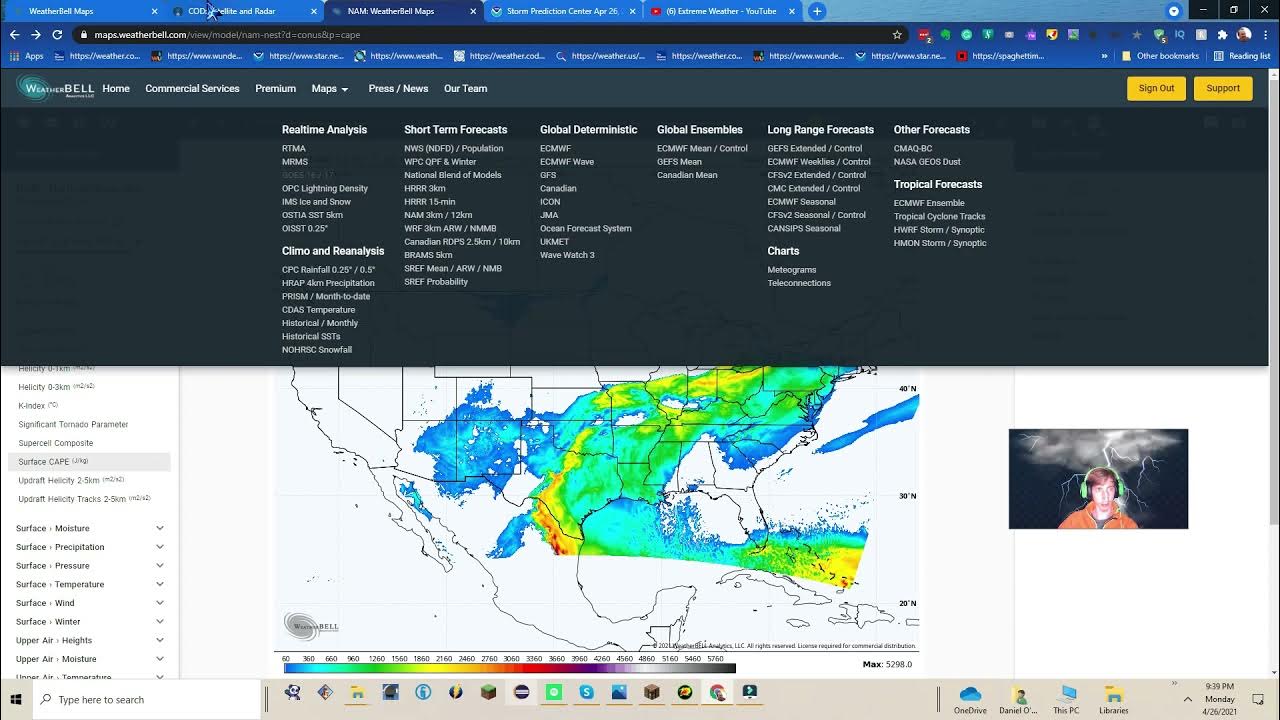
Task: Expand the bookmarks bar overflow chevron
Action: [x=1105, y=56]
